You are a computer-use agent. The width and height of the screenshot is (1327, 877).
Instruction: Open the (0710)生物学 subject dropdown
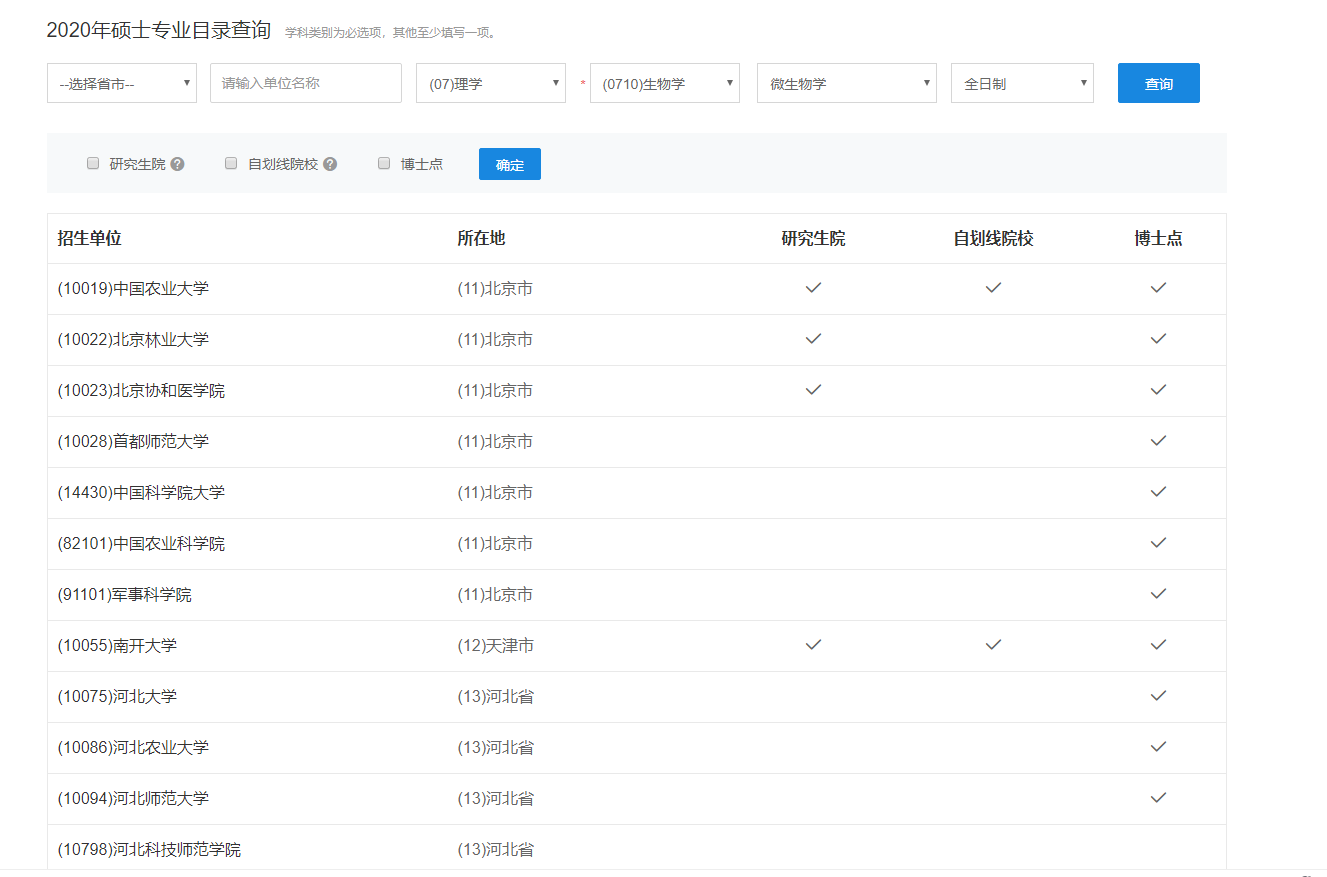pyautogui.click(x=665, y=83)
